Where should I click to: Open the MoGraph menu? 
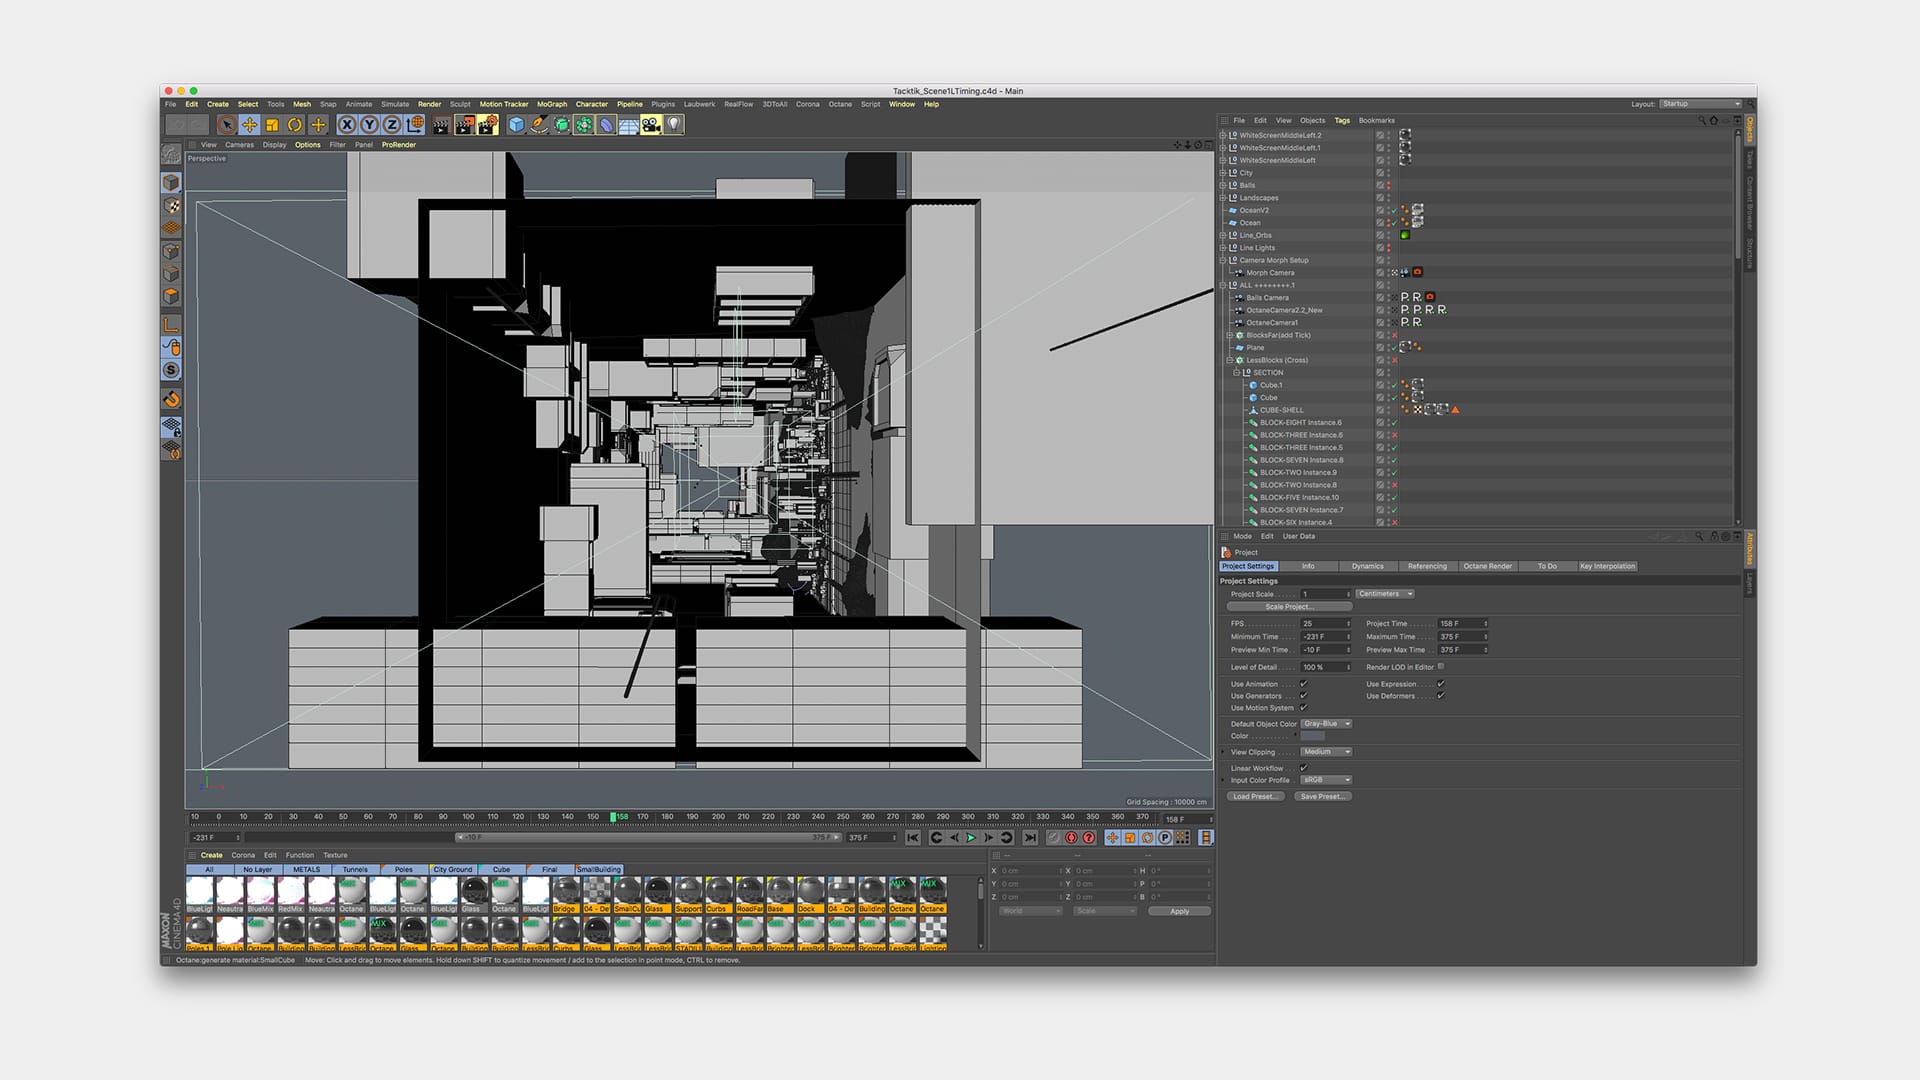[552, 104]
